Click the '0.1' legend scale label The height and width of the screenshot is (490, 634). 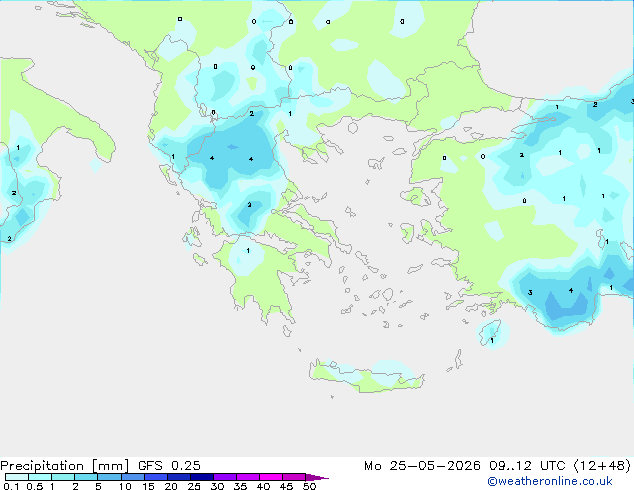click(x=11, y=486)
